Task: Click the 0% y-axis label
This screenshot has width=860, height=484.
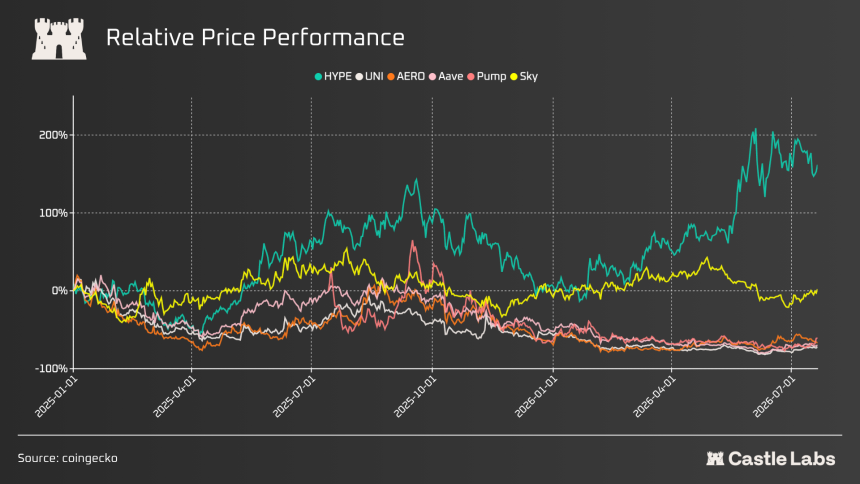Action: click(x=60, y=291)
